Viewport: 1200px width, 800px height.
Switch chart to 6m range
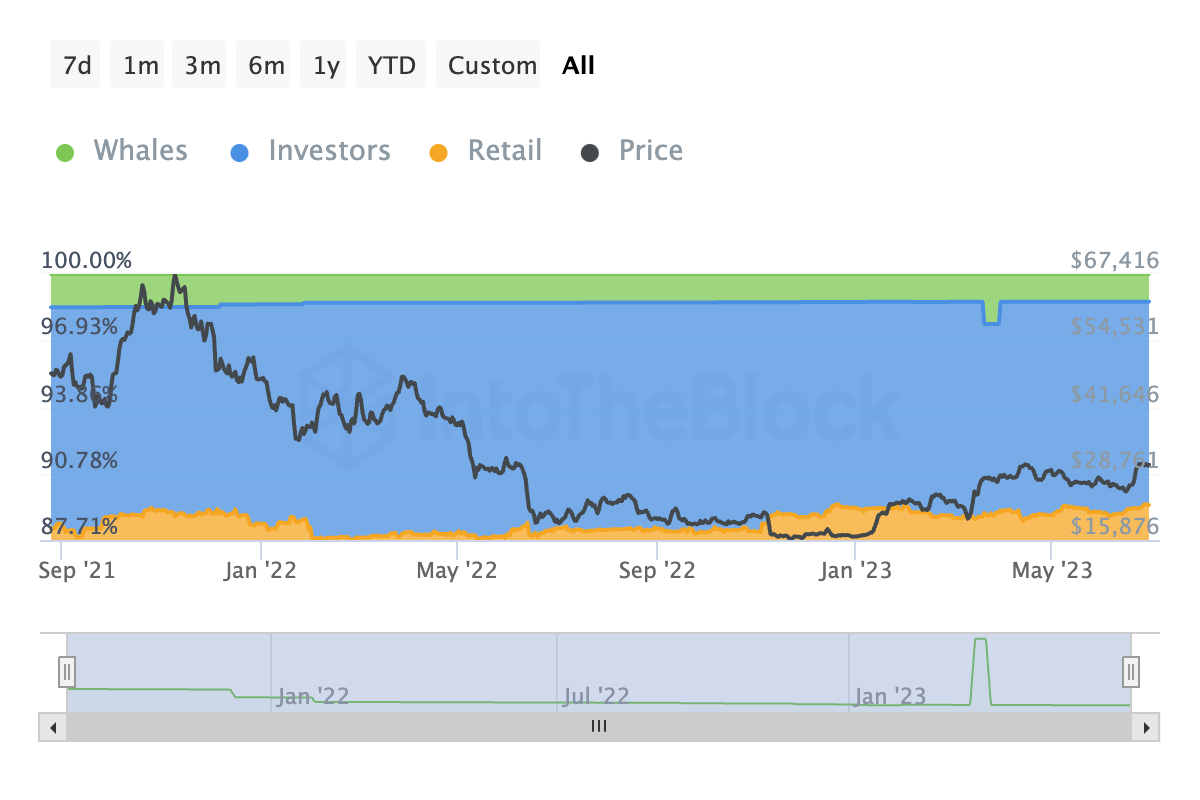(x=266, y=66)
